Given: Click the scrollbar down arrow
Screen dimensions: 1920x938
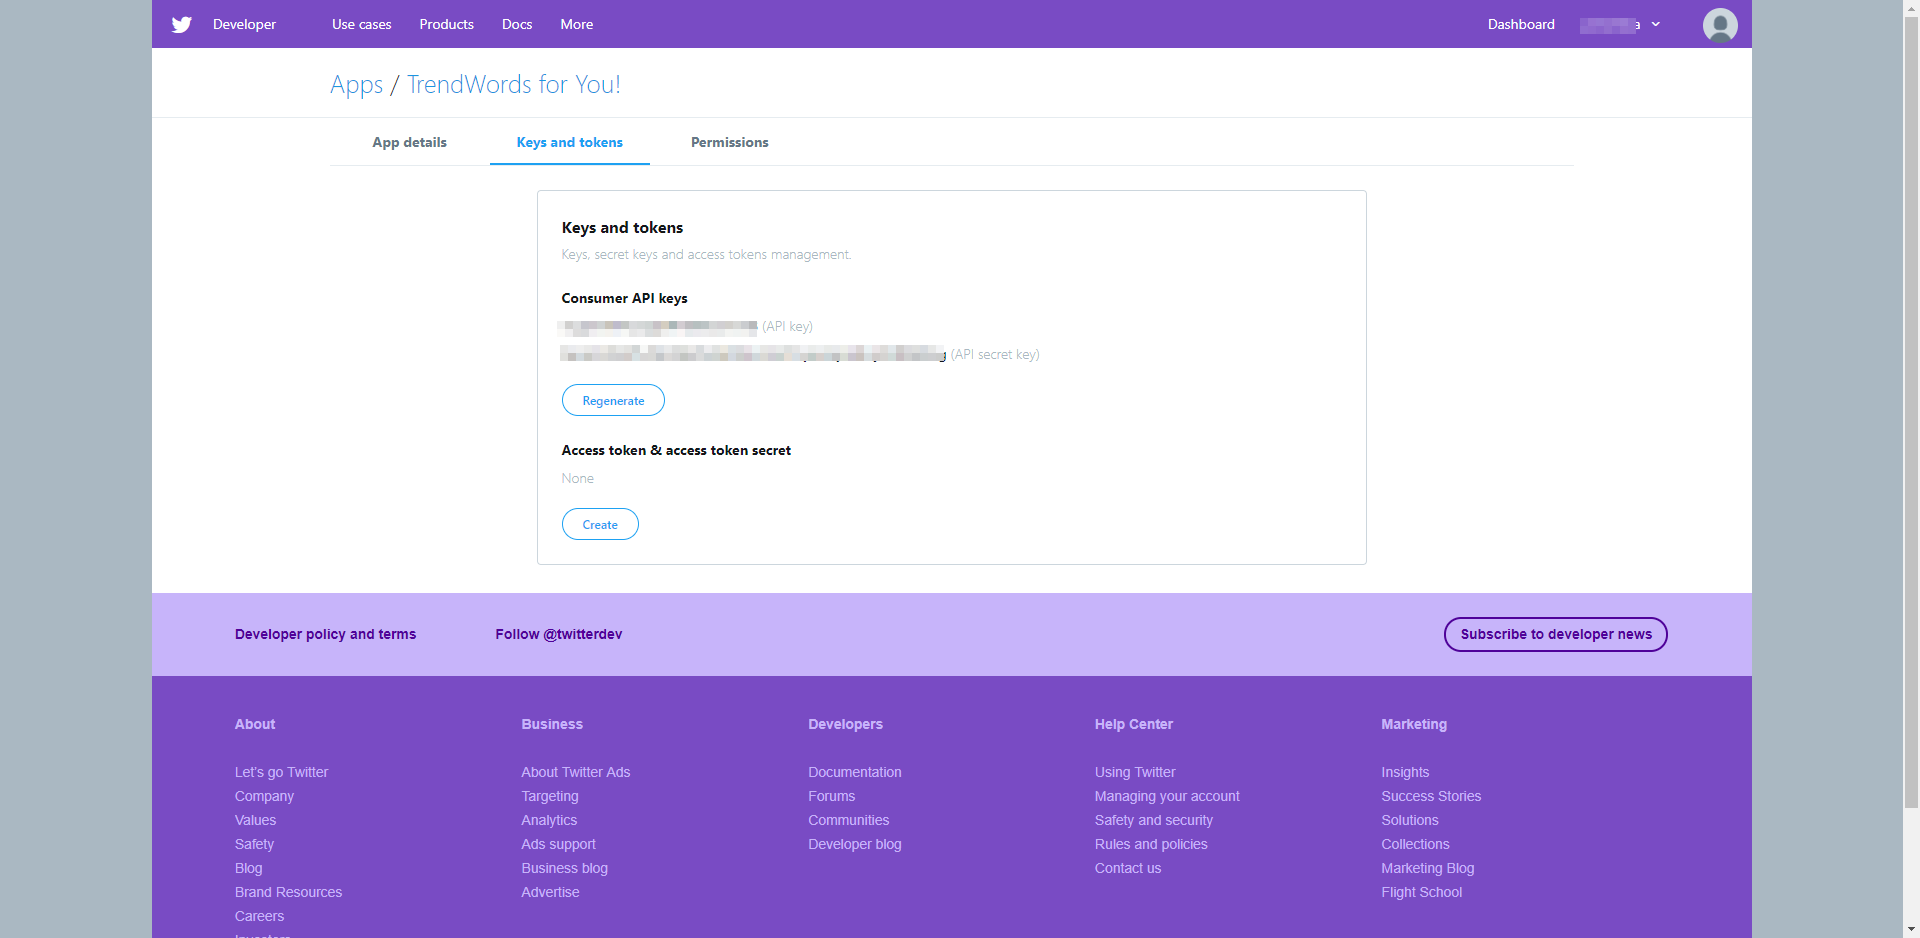Looking at the screenshot, I should pos(1911,928).
